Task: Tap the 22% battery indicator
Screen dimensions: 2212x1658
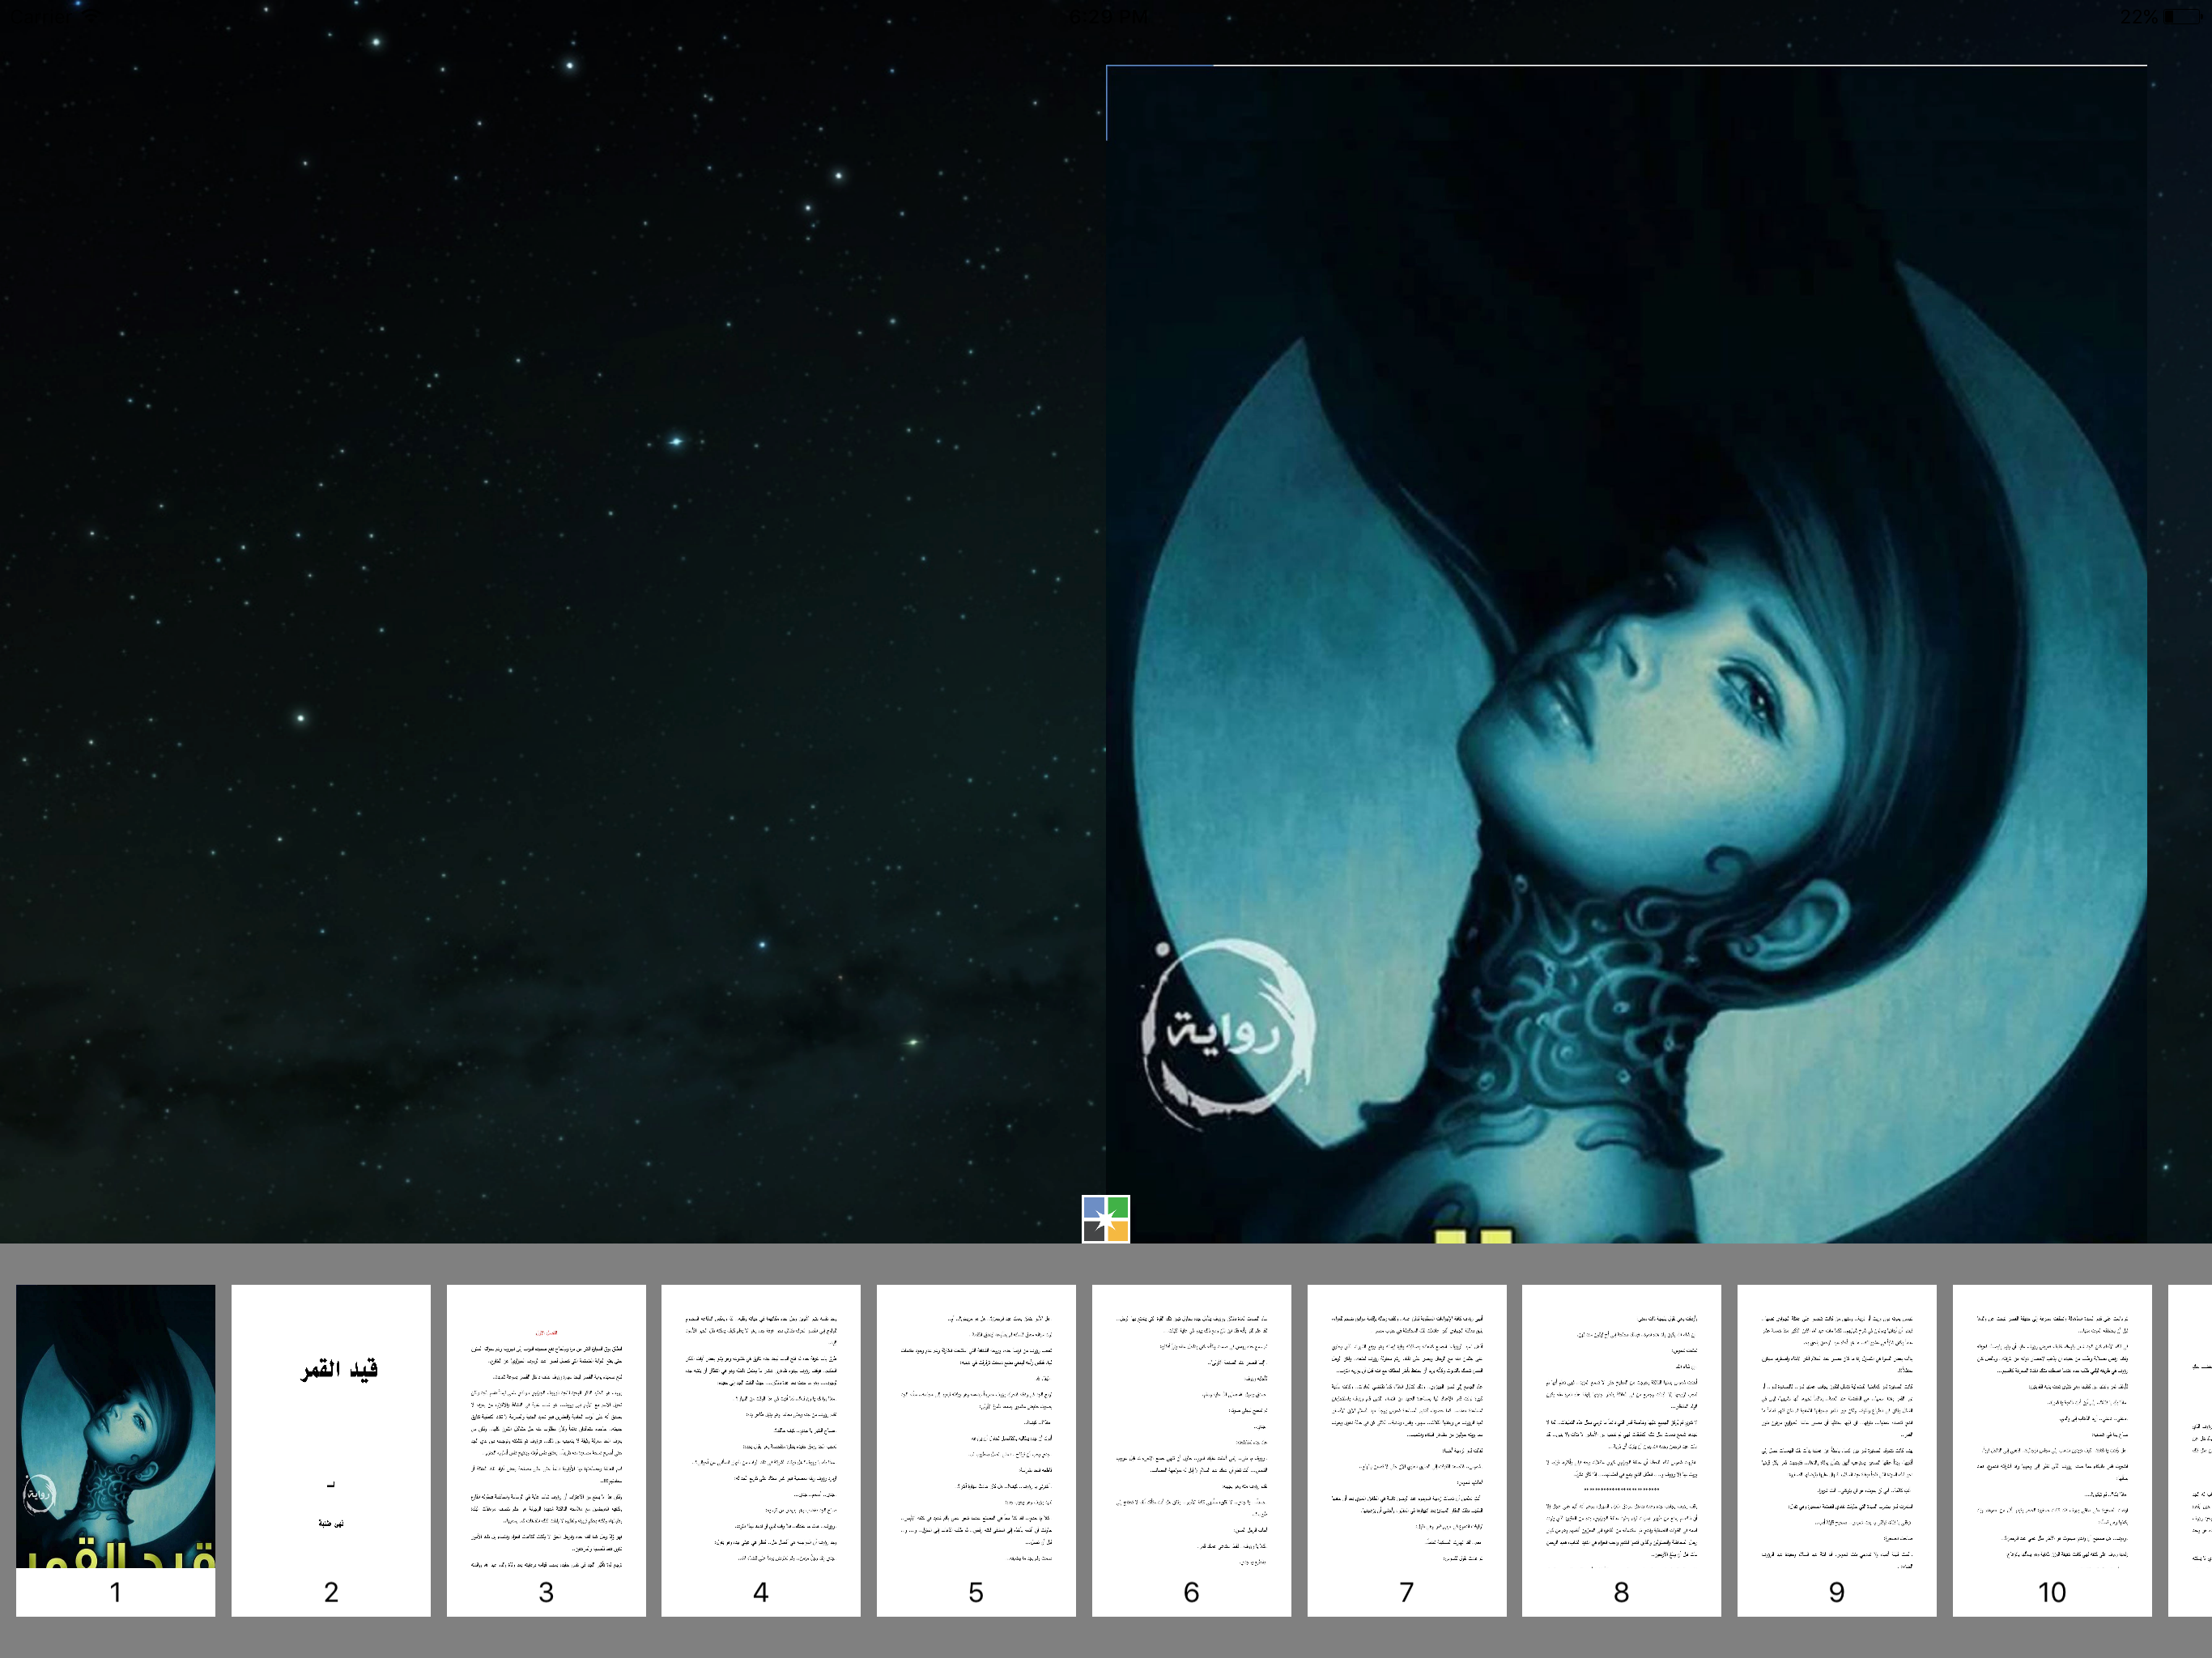Action: [2160, 17]
